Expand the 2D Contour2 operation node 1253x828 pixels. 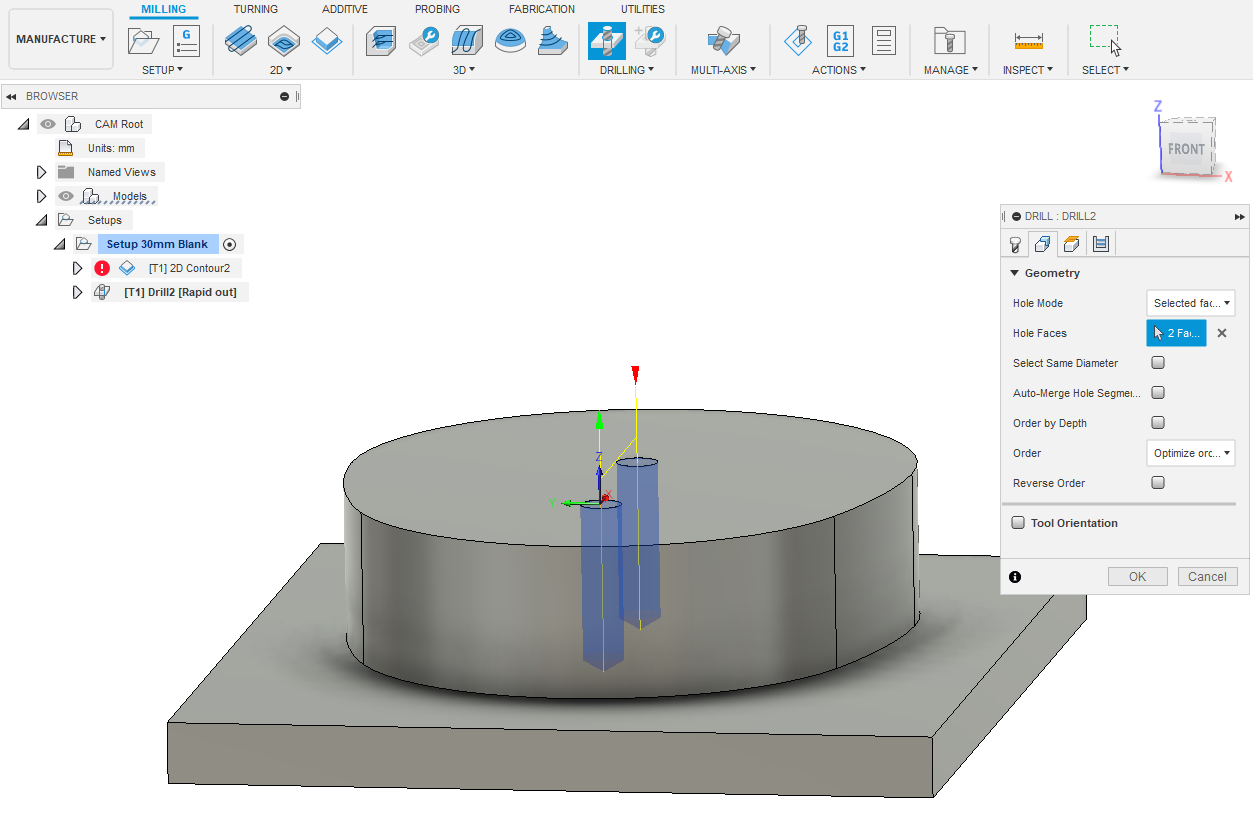(77, 268)
